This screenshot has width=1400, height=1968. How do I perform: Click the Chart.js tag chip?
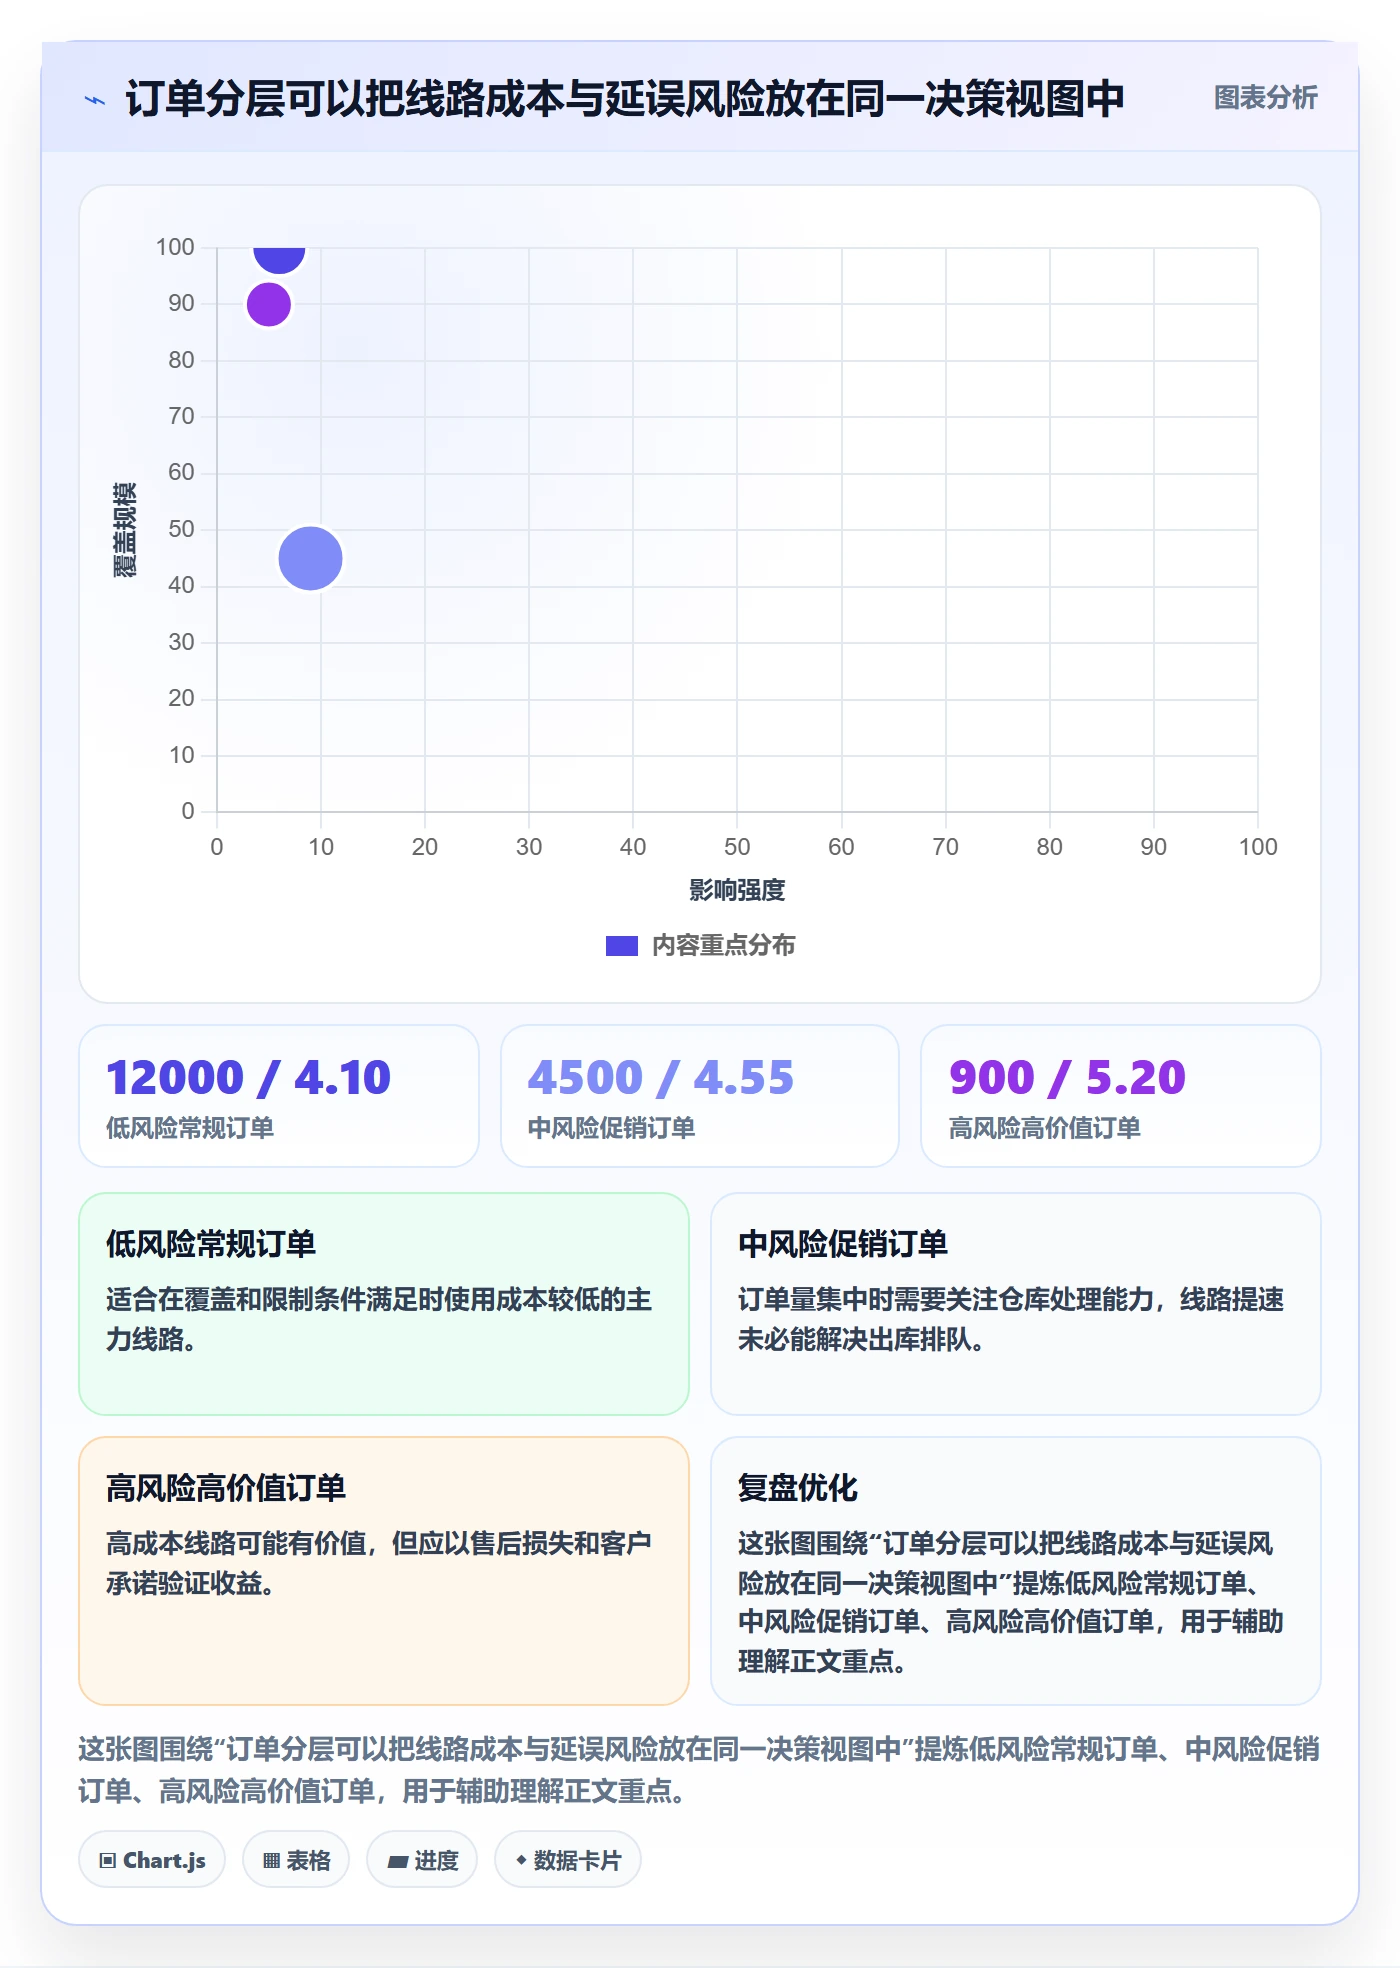pyautogui.click(x=152, y=1860)
